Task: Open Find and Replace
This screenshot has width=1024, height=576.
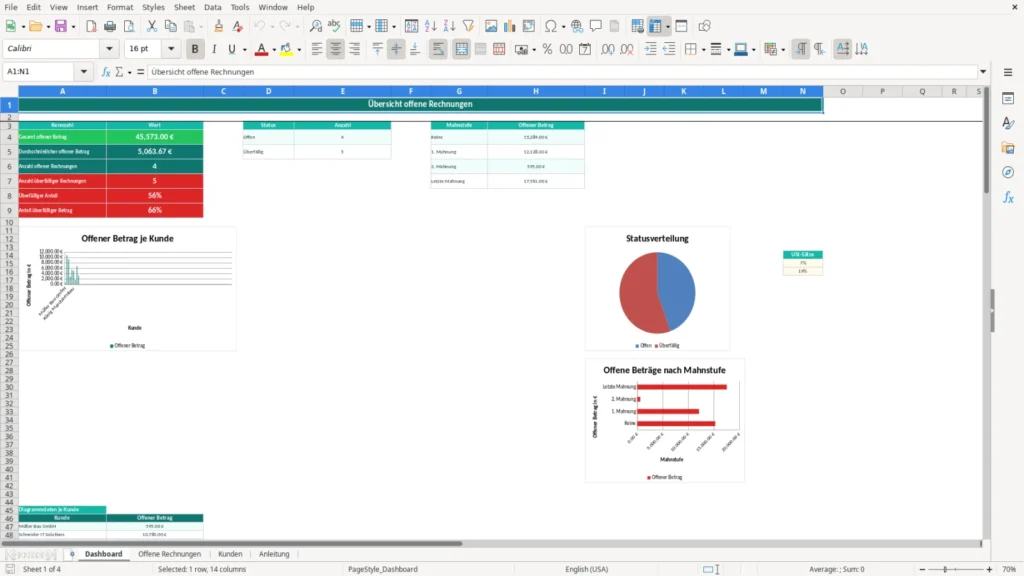Action: (315, 26)
